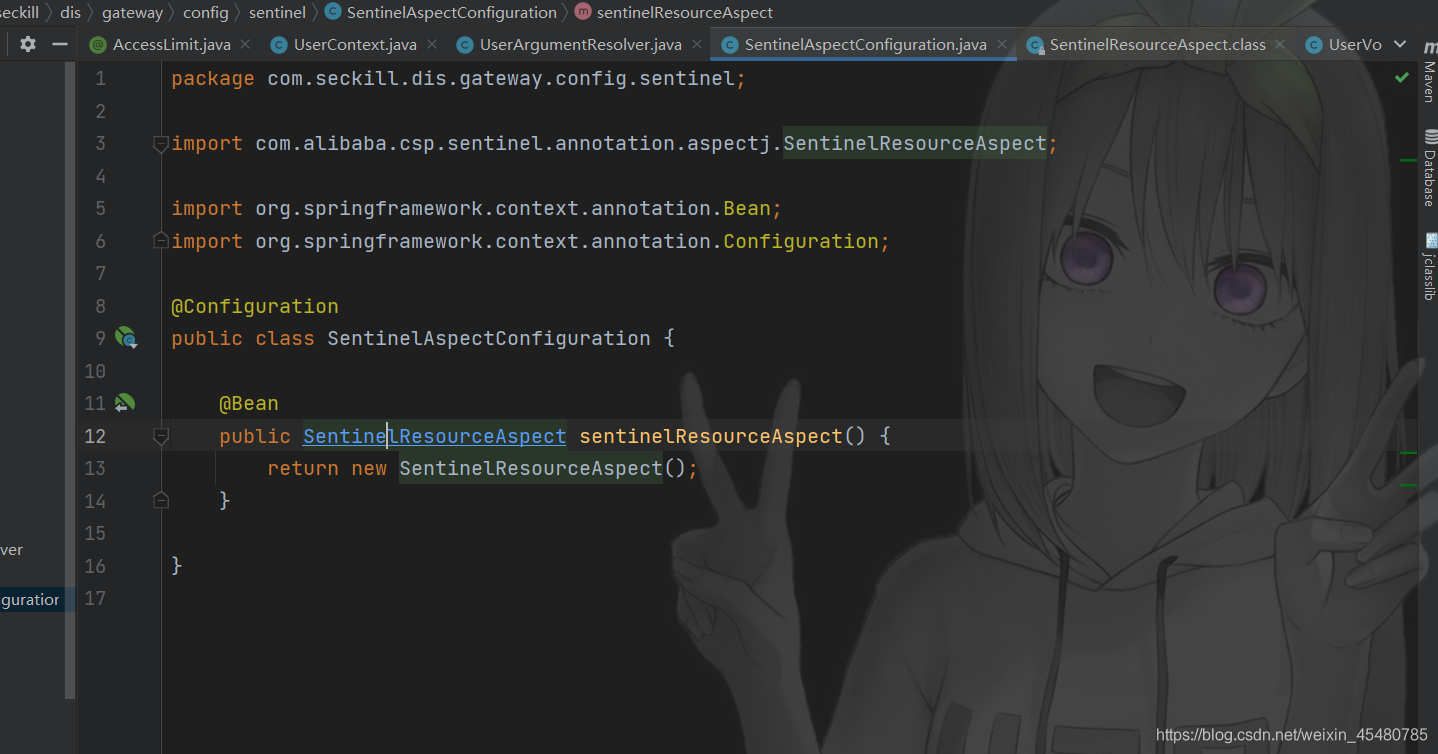Click underlined SentinelResourceAspect return type on line 12
1438x754 pixels.
click(x=435, y=436)
